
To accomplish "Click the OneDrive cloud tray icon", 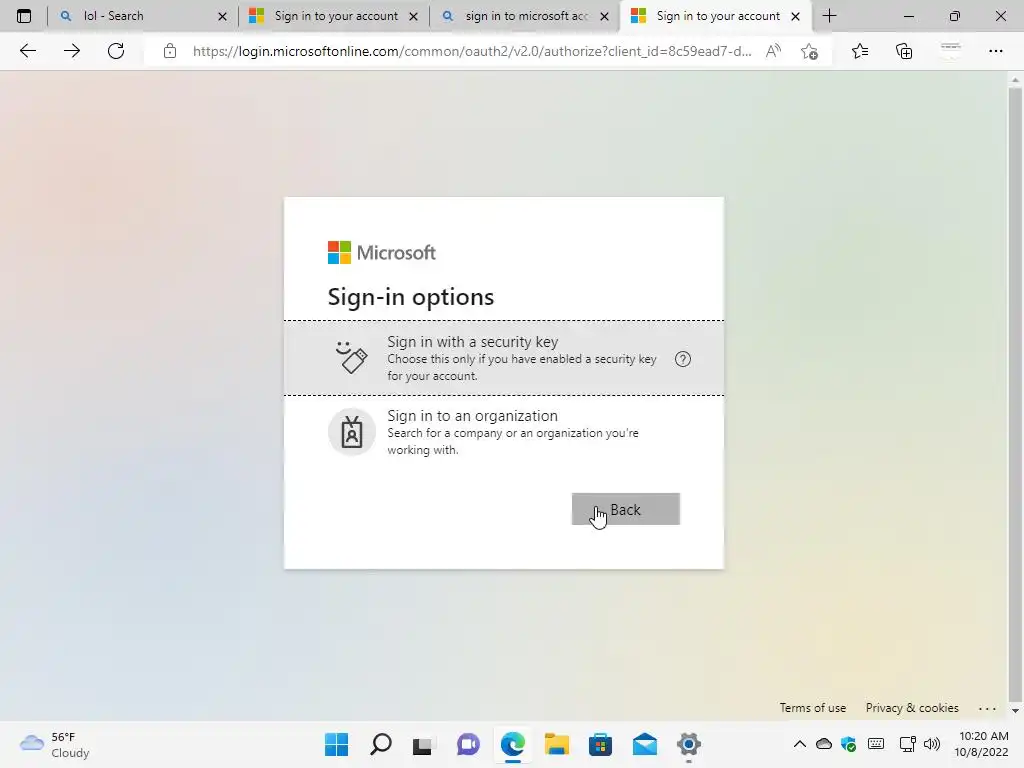I will 824,744.
